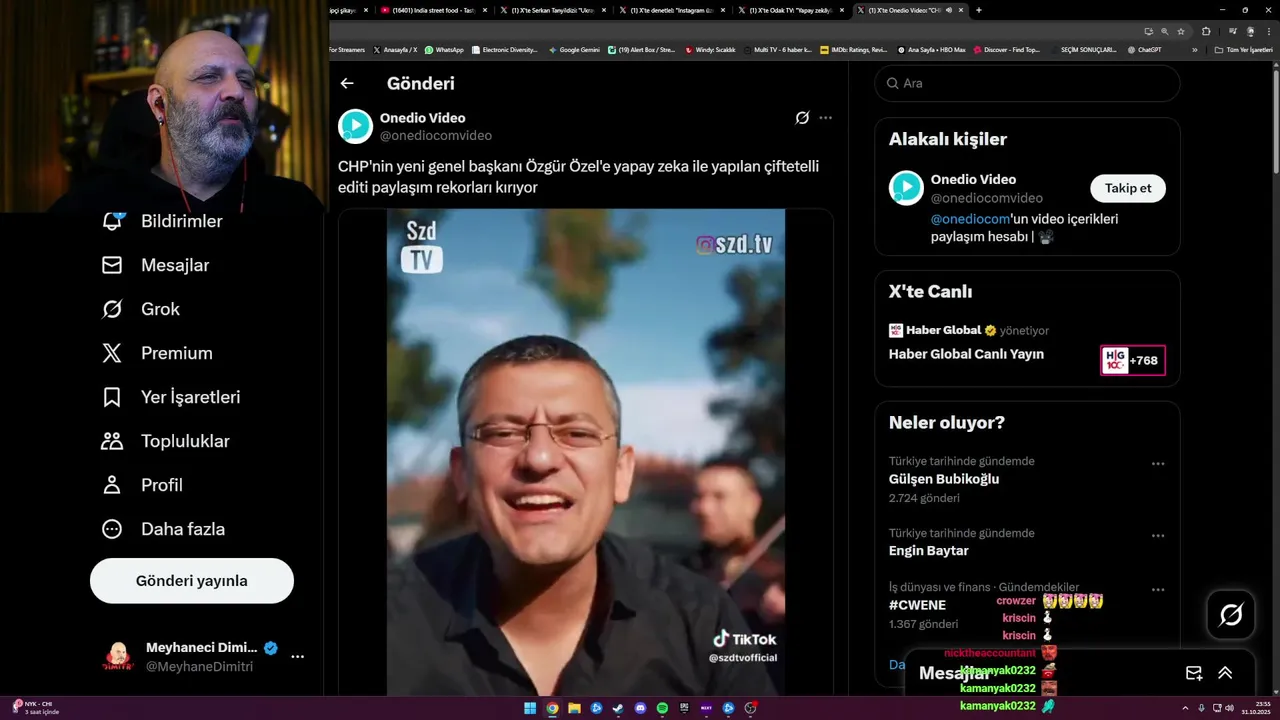Viewport: 1280px width, 720px height.
Task: Switch to the X'te denetleli Instagram tab
Action: point(672,10)
